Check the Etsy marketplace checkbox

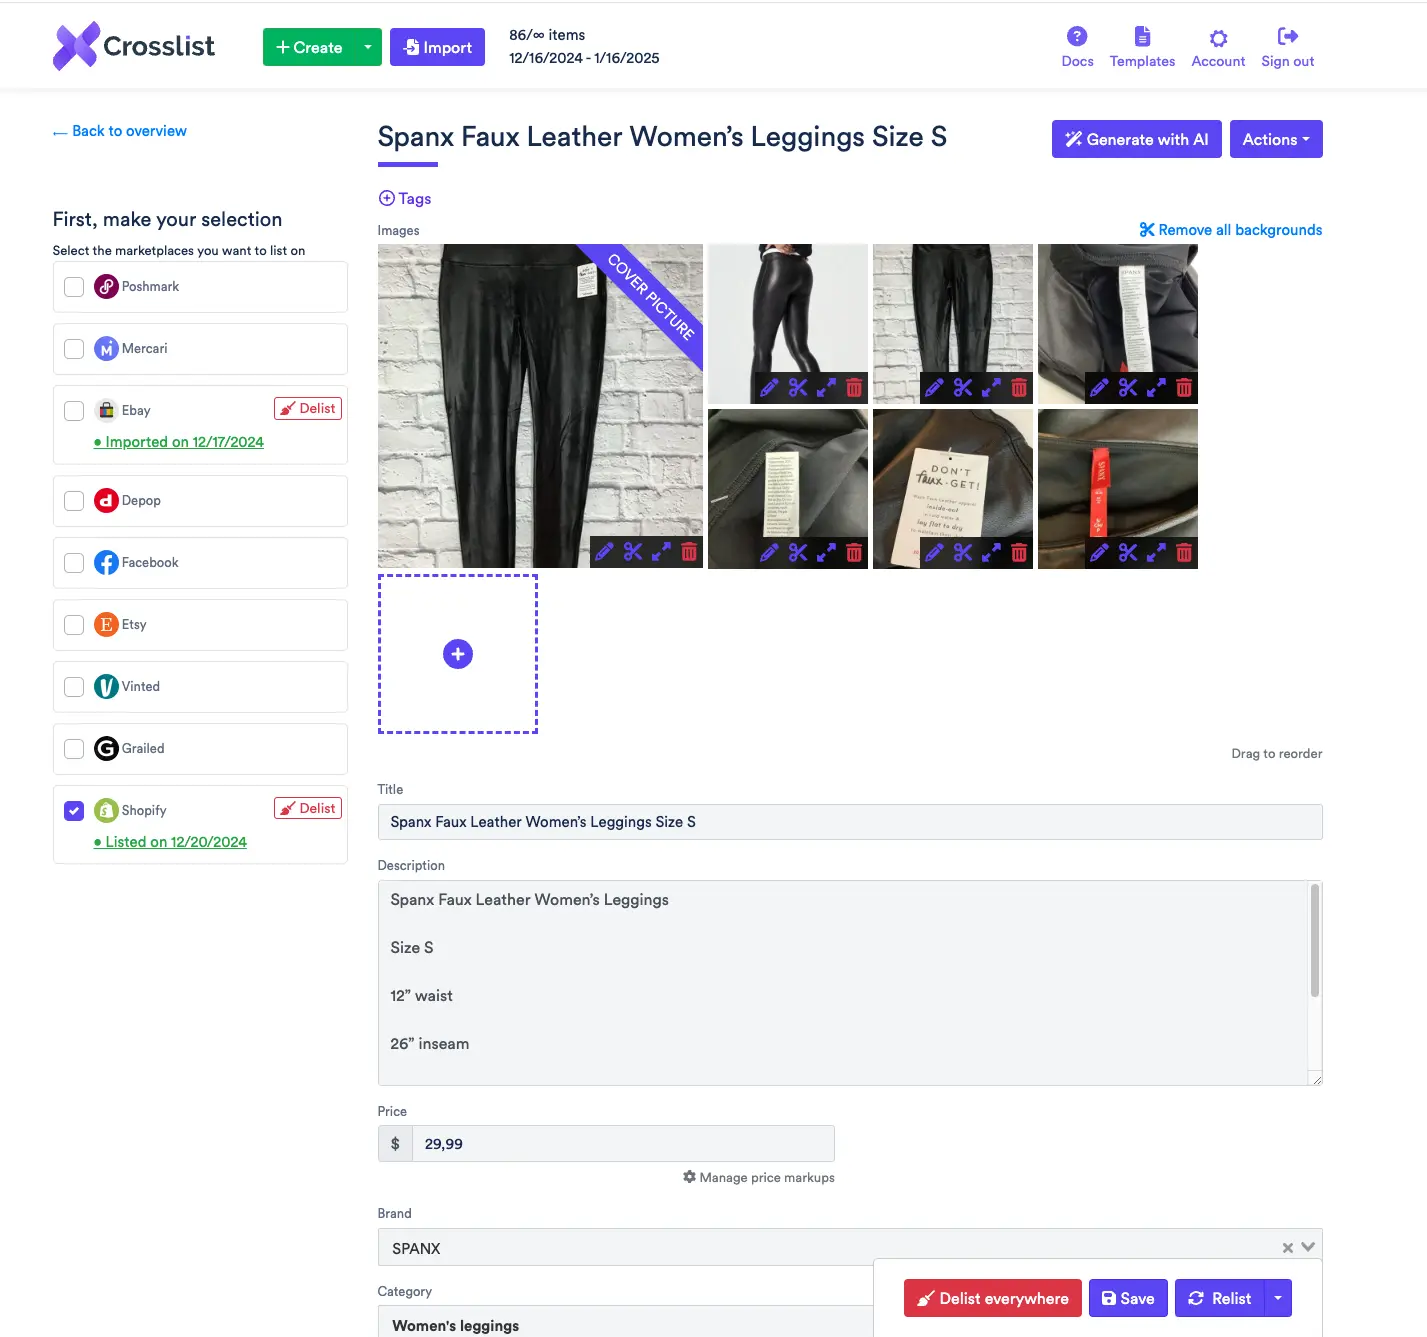[74, 625]
